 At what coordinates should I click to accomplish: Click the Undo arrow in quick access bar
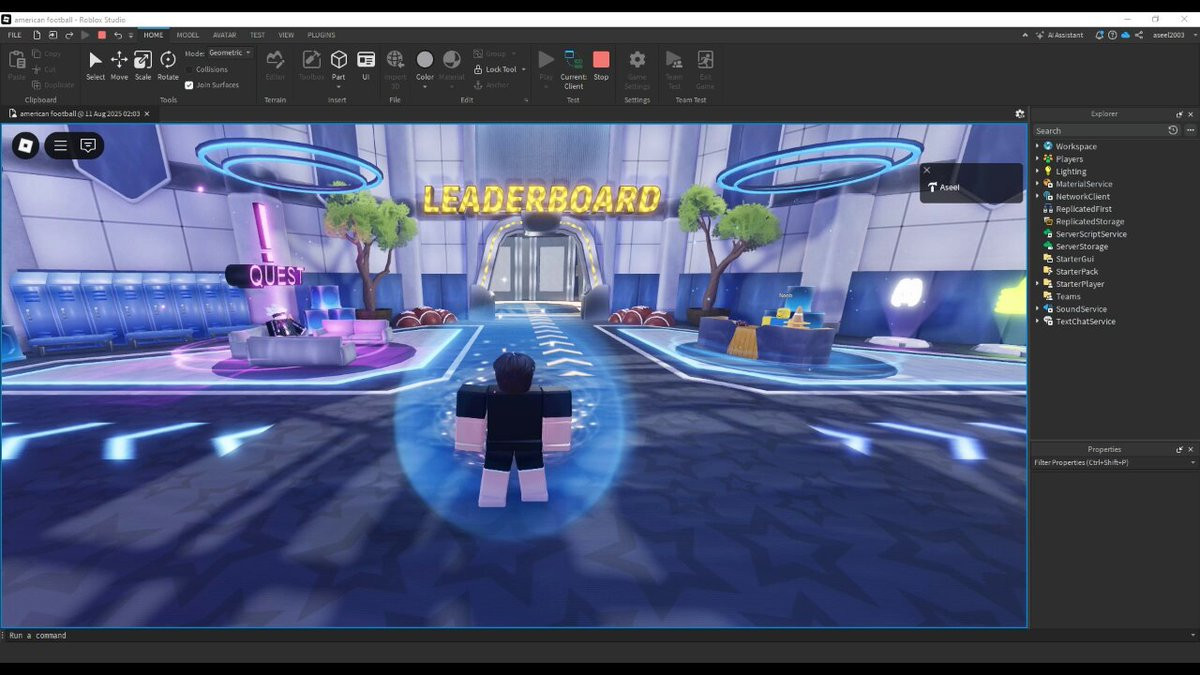coord(118,35)
